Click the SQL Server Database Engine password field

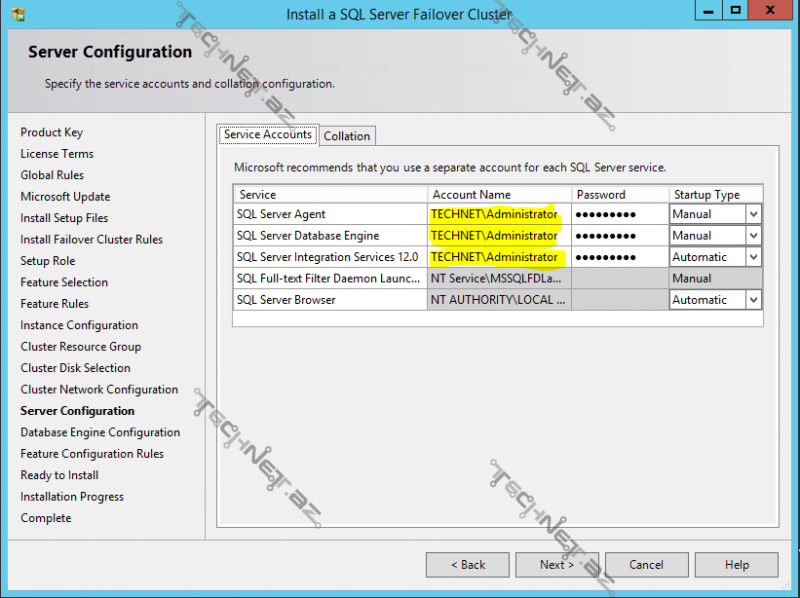click(x=620, y=236)
